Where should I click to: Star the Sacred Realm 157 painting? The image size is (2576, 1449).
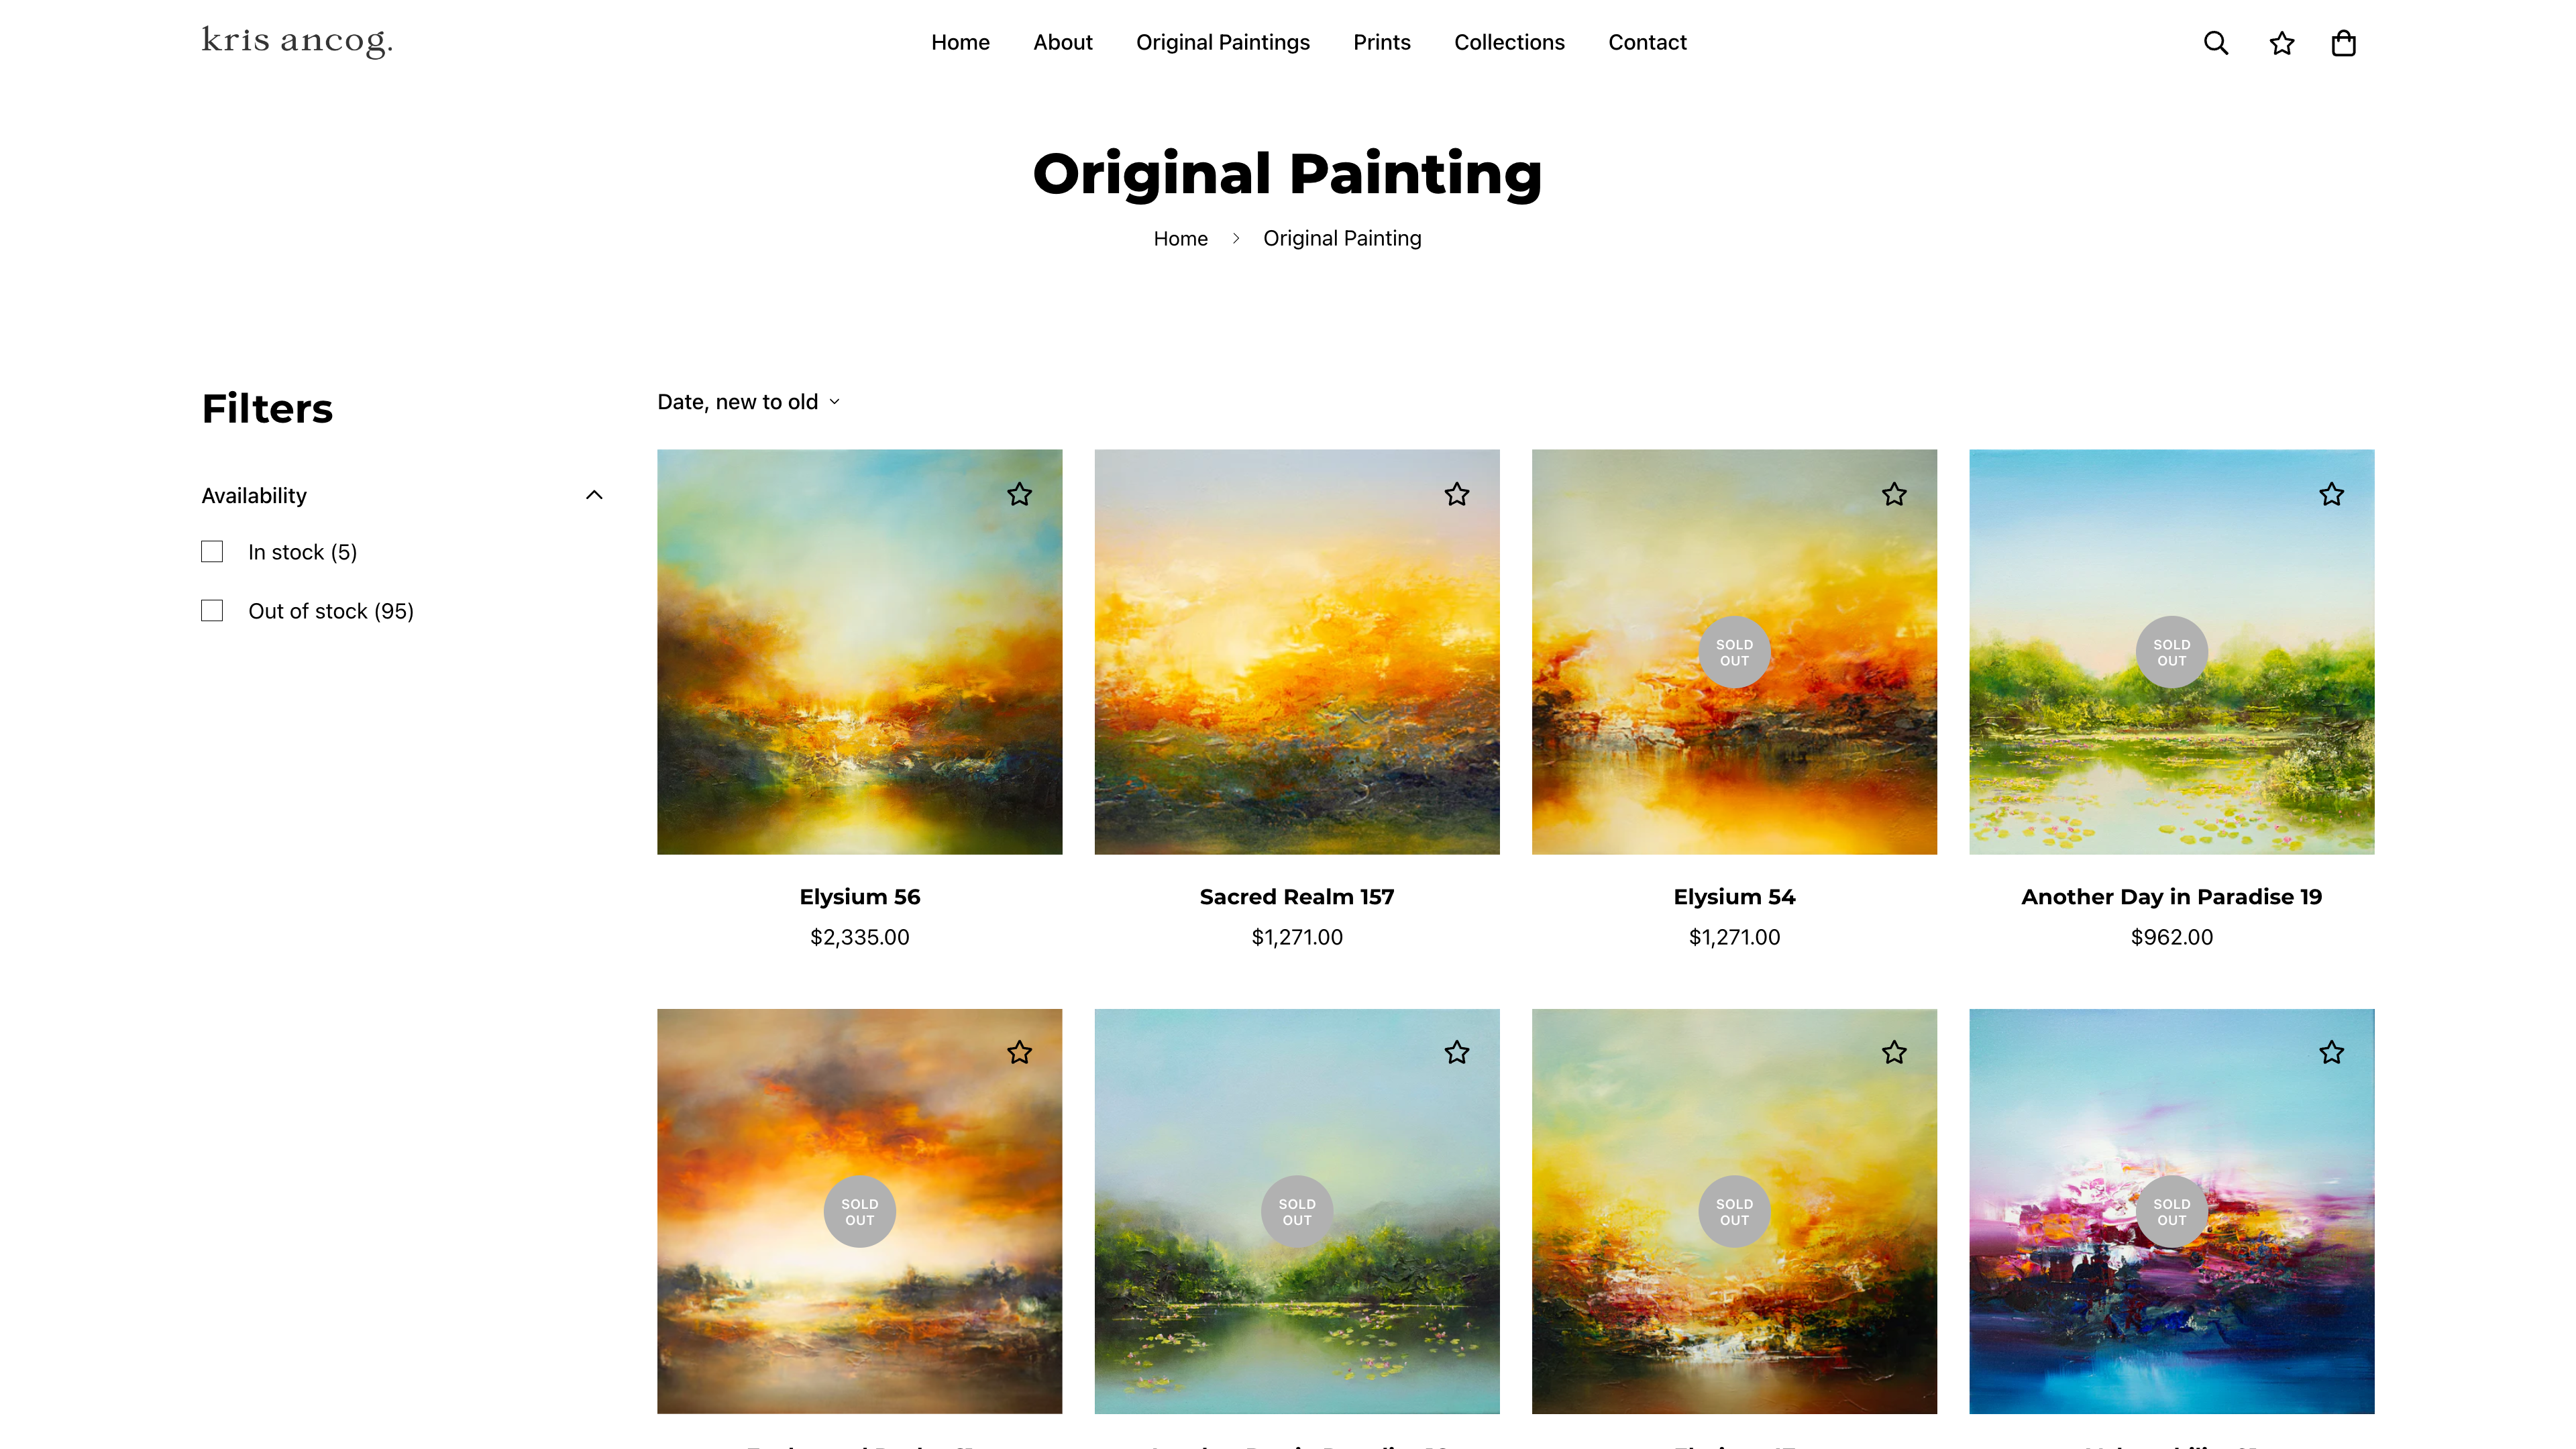pos(1456,494)
